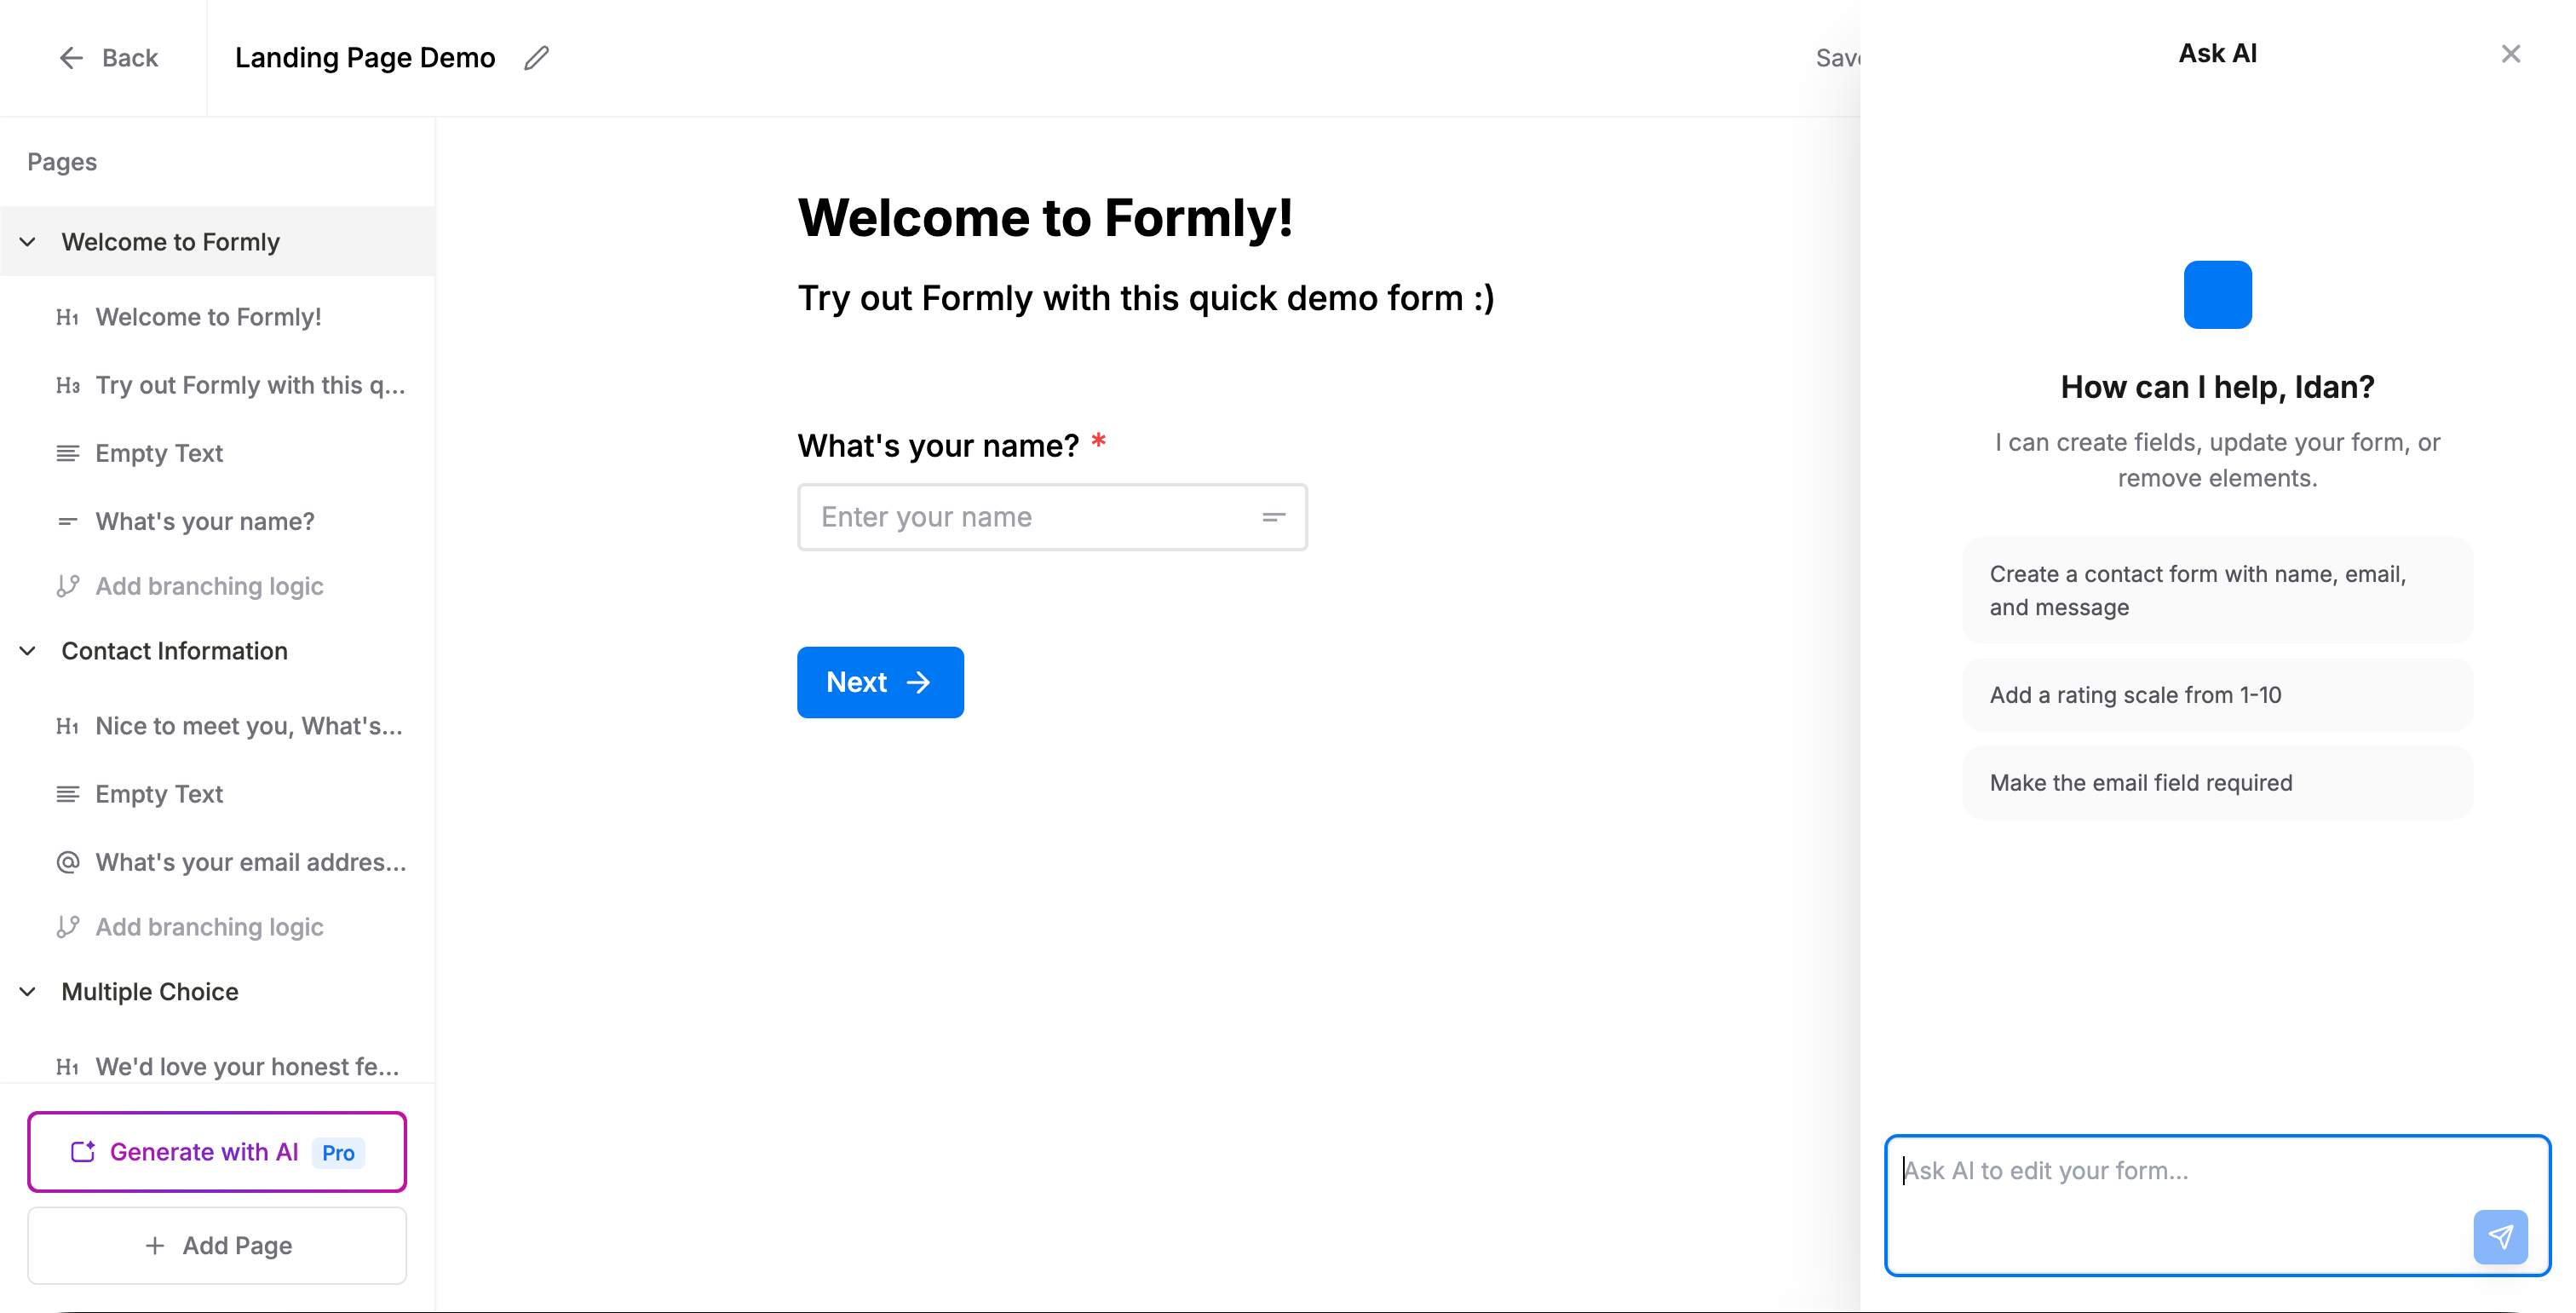The height and width of the screenshot is (1313, 2576).
Task: Click the H3 icon beside Try out Formly
Action: tap(67, 385)
